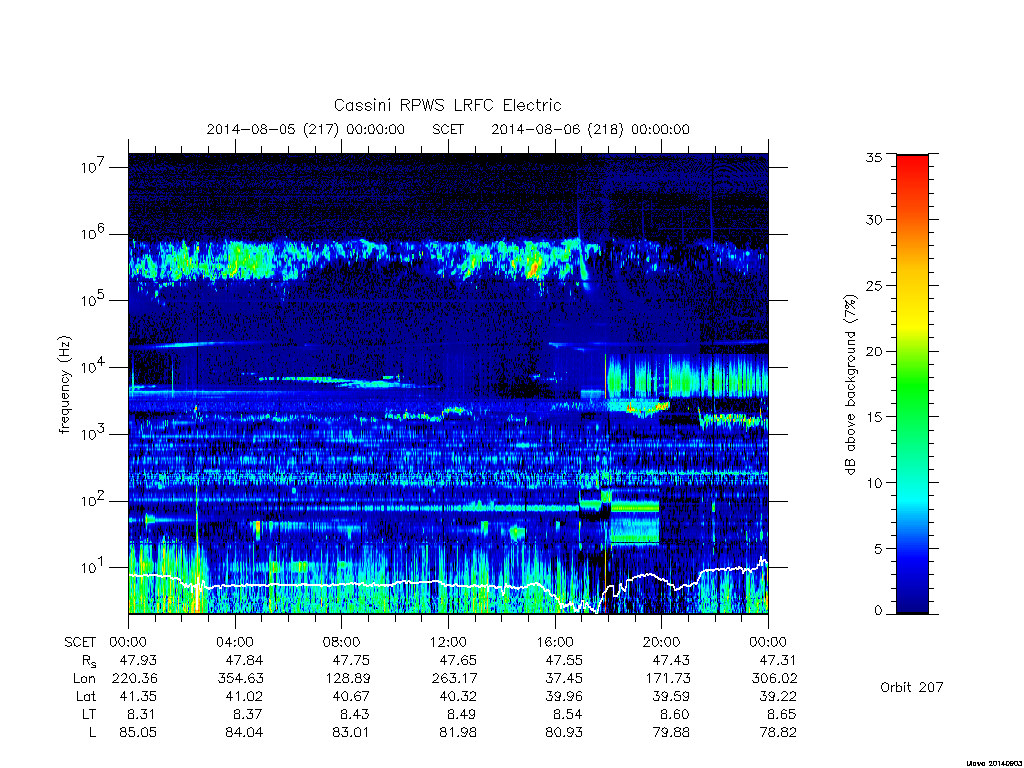Click the 35 value on the color scale
The width and height of the screenshot is (1024, 768).
tap(874, 157)
